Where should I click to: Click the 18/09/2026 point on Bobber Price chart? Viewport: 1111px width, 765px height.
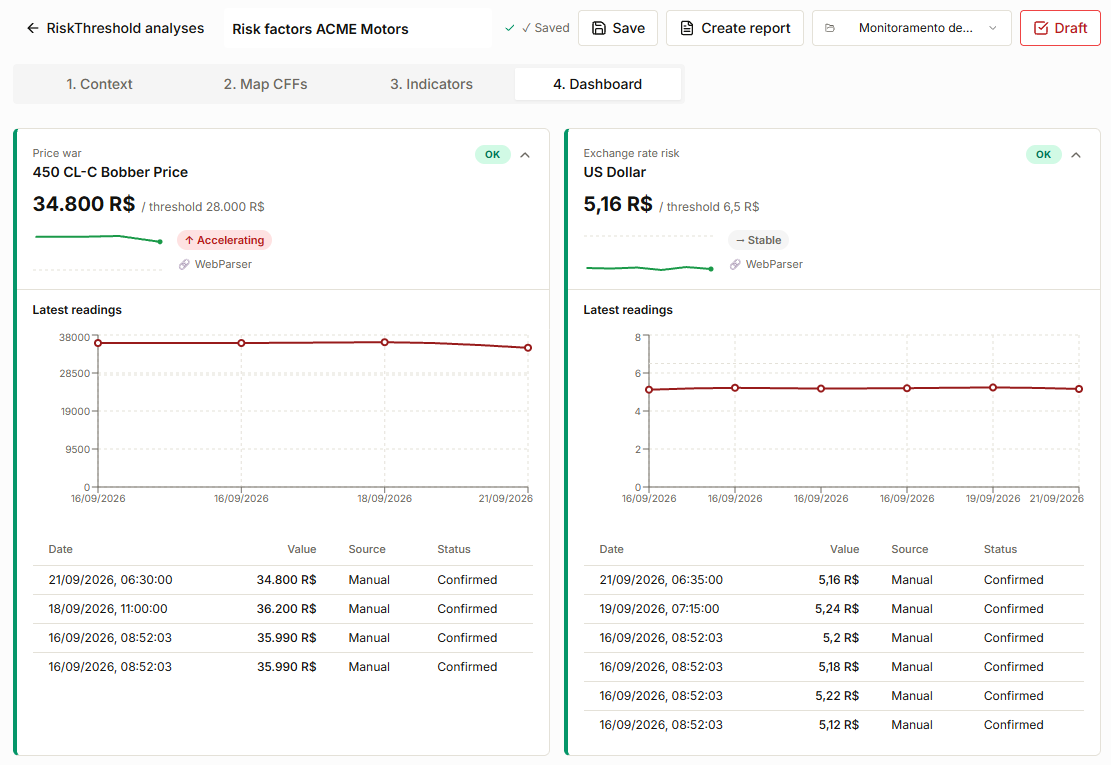click(385, 342)
